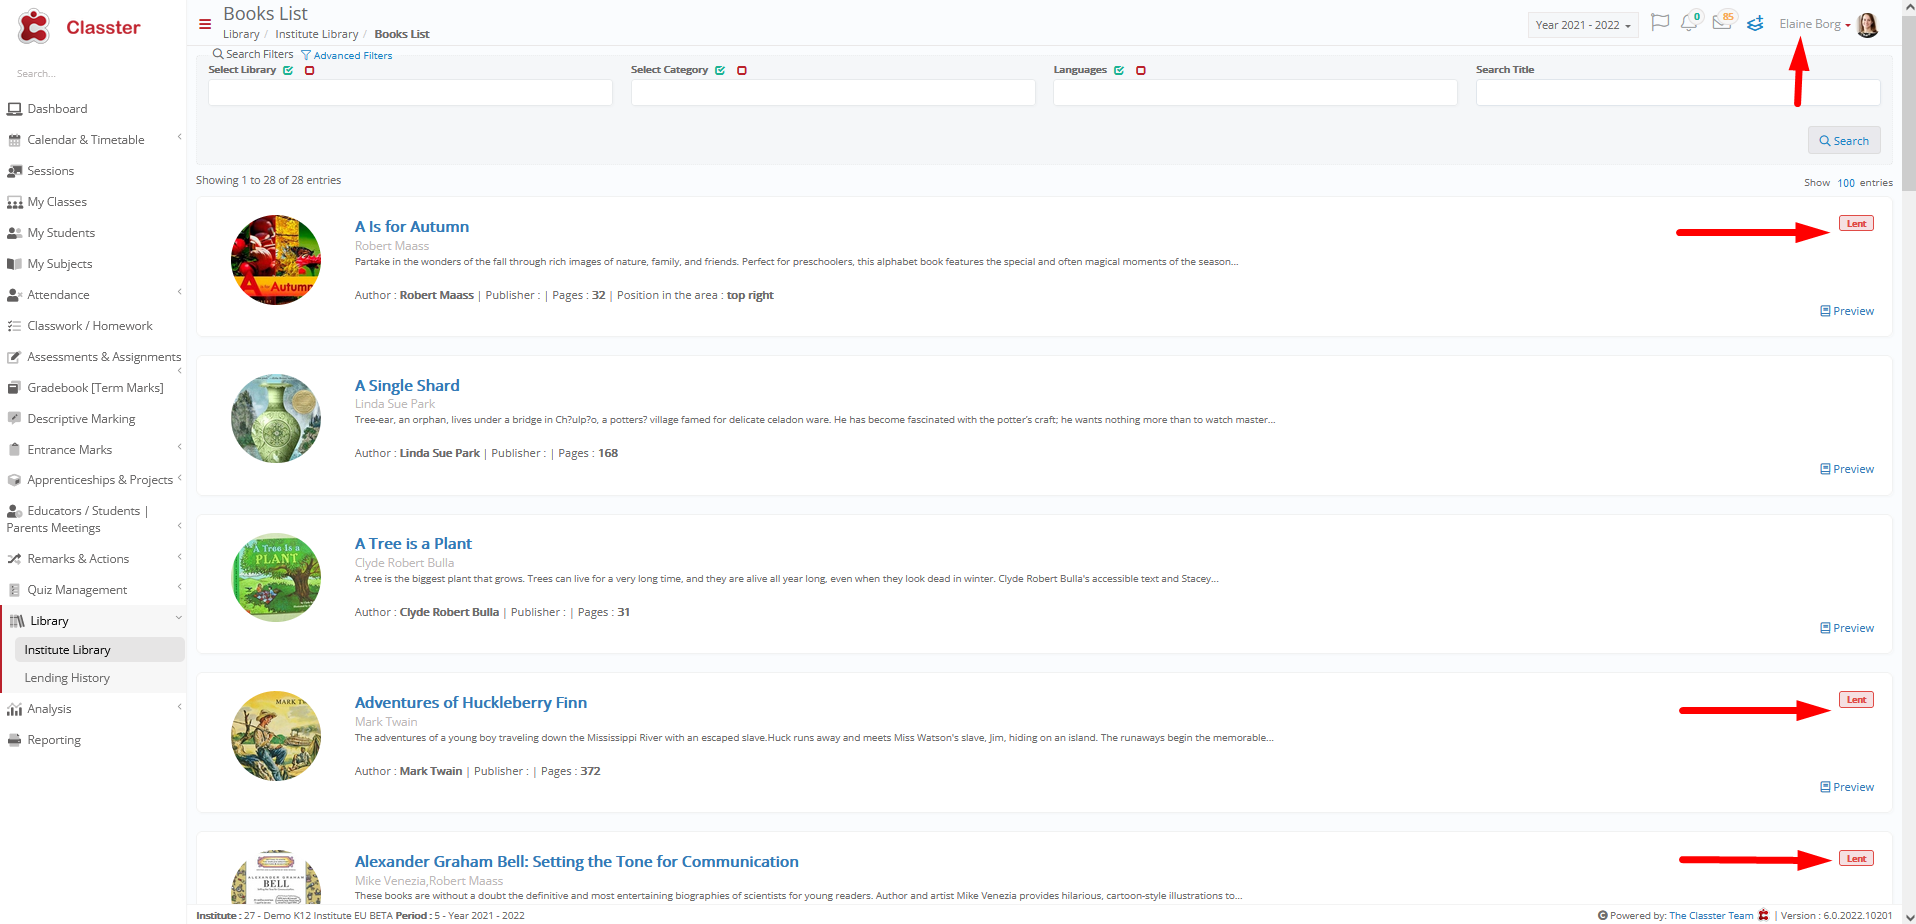Click Reporting printer icon
1916x924 pixels.
click(14, 740)
